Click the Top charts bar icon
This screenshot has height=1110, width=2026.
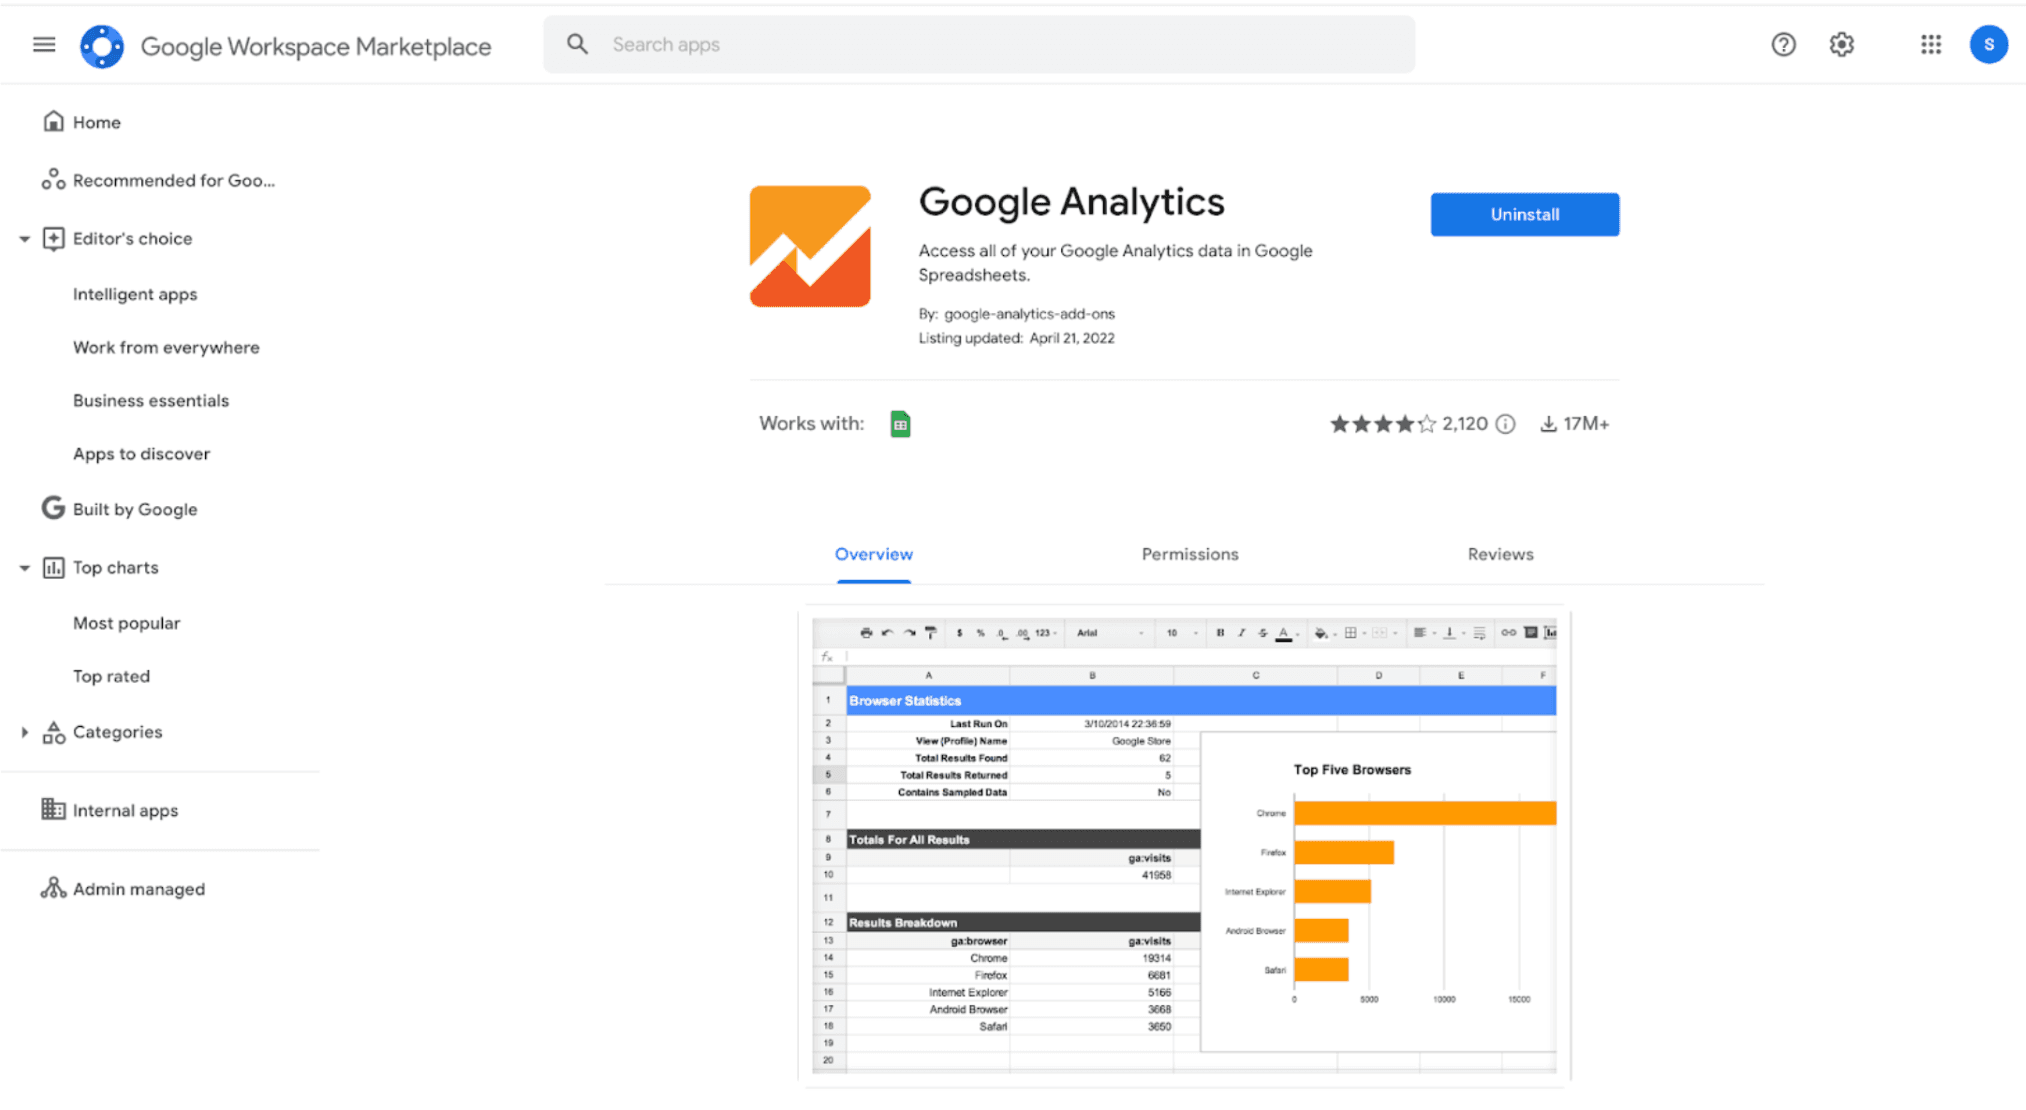[53, 567]
